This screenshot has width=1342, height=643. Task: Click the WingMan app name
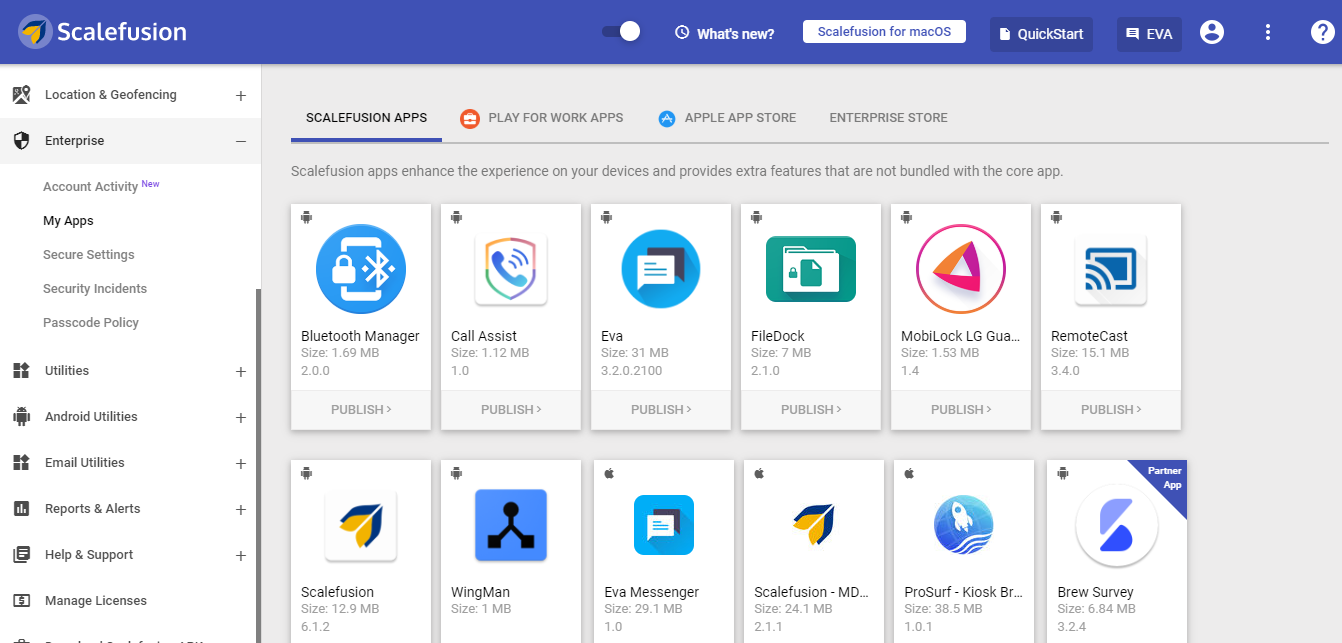point(482,592)
